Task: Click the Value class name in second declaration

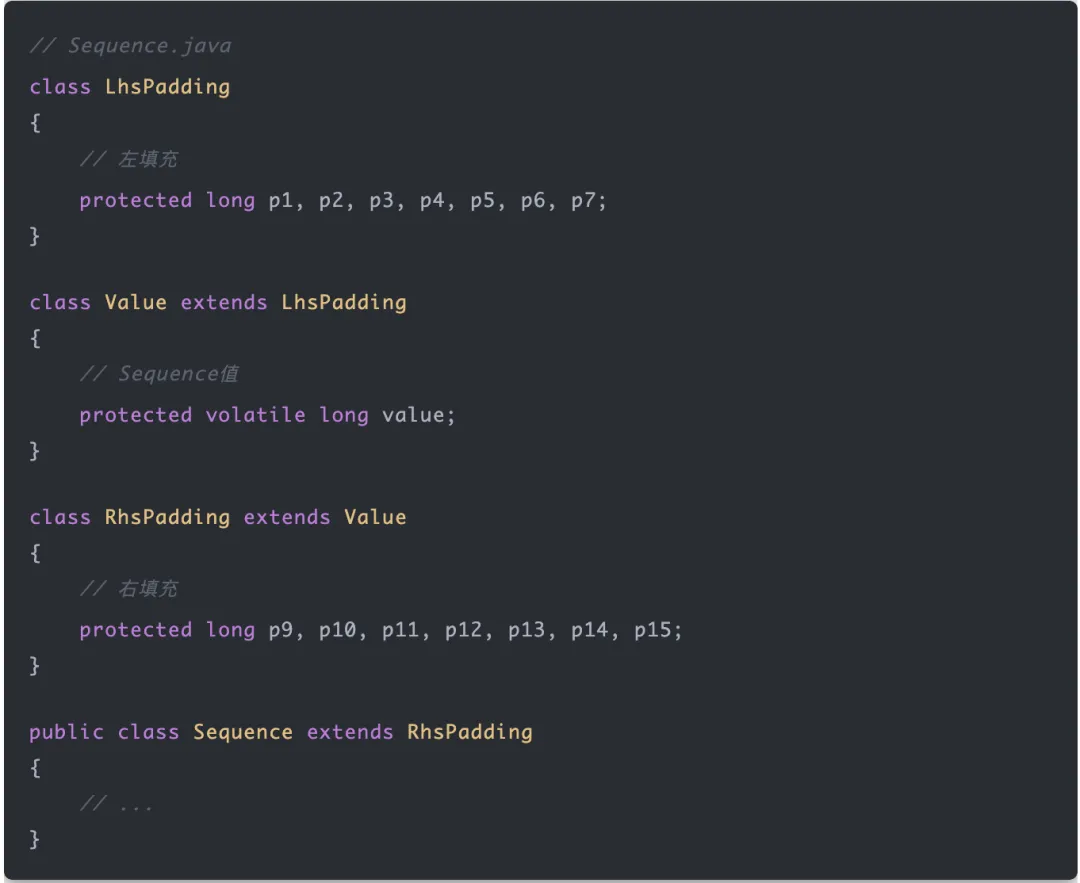Action: point(136,302)
